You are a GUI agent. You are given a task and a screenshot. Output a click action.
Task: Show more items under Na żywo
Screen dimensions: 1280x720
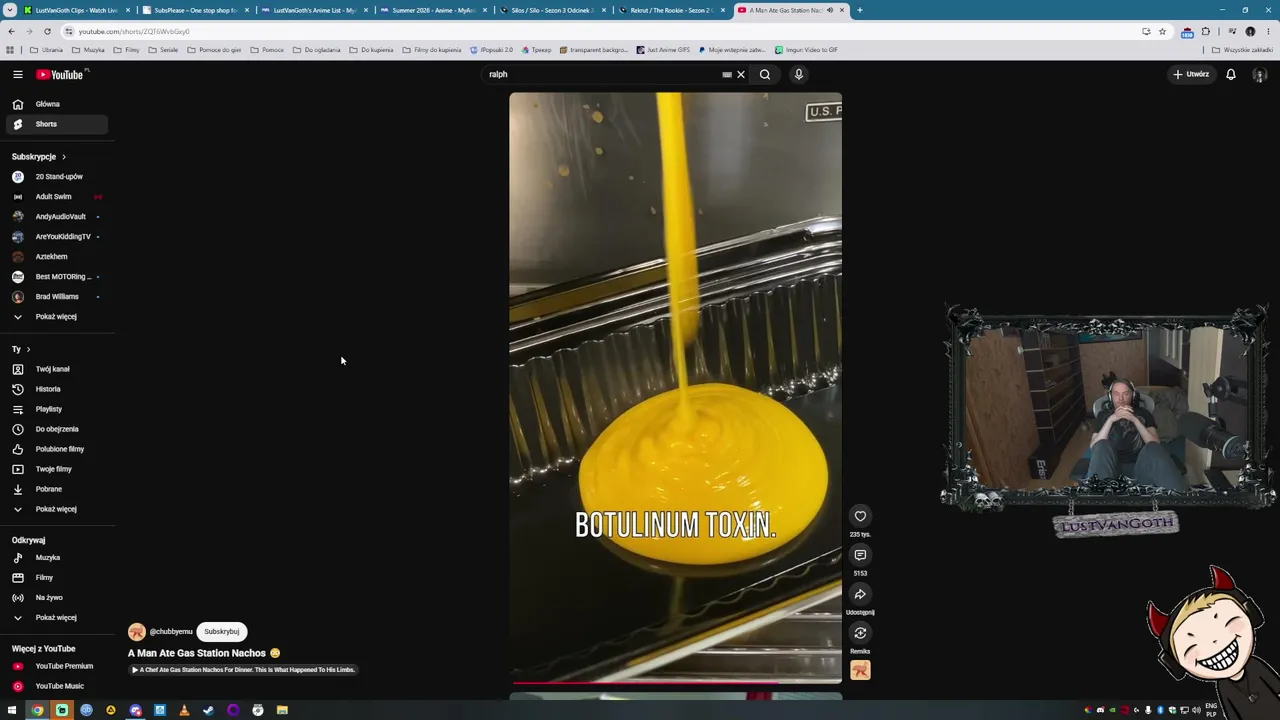point(55,618)
